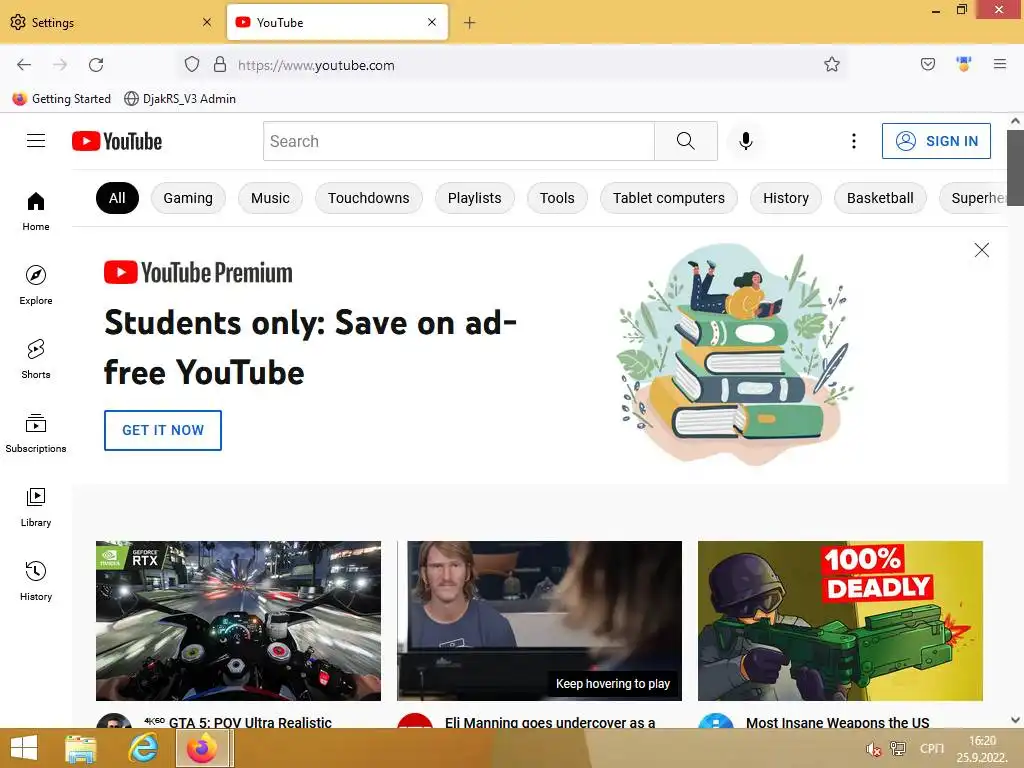Open a new browser tab
Viewport: 1024px width, 768px height.
click(x=470, y=23)
